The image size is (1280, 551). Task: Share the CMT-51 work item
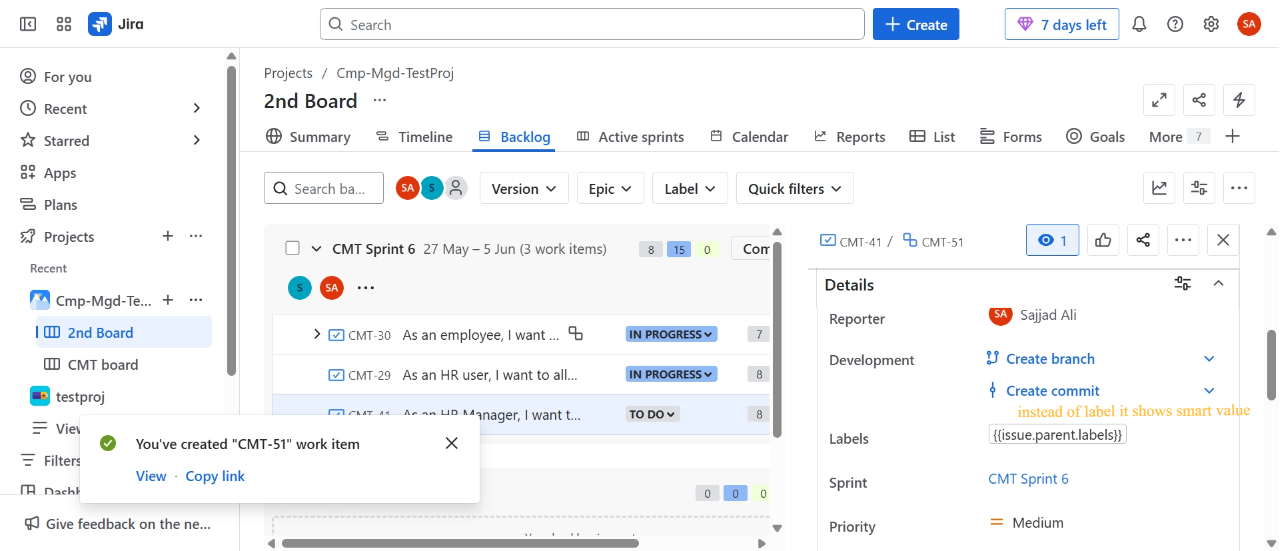pyautogui.click(x=1143, y=240)
